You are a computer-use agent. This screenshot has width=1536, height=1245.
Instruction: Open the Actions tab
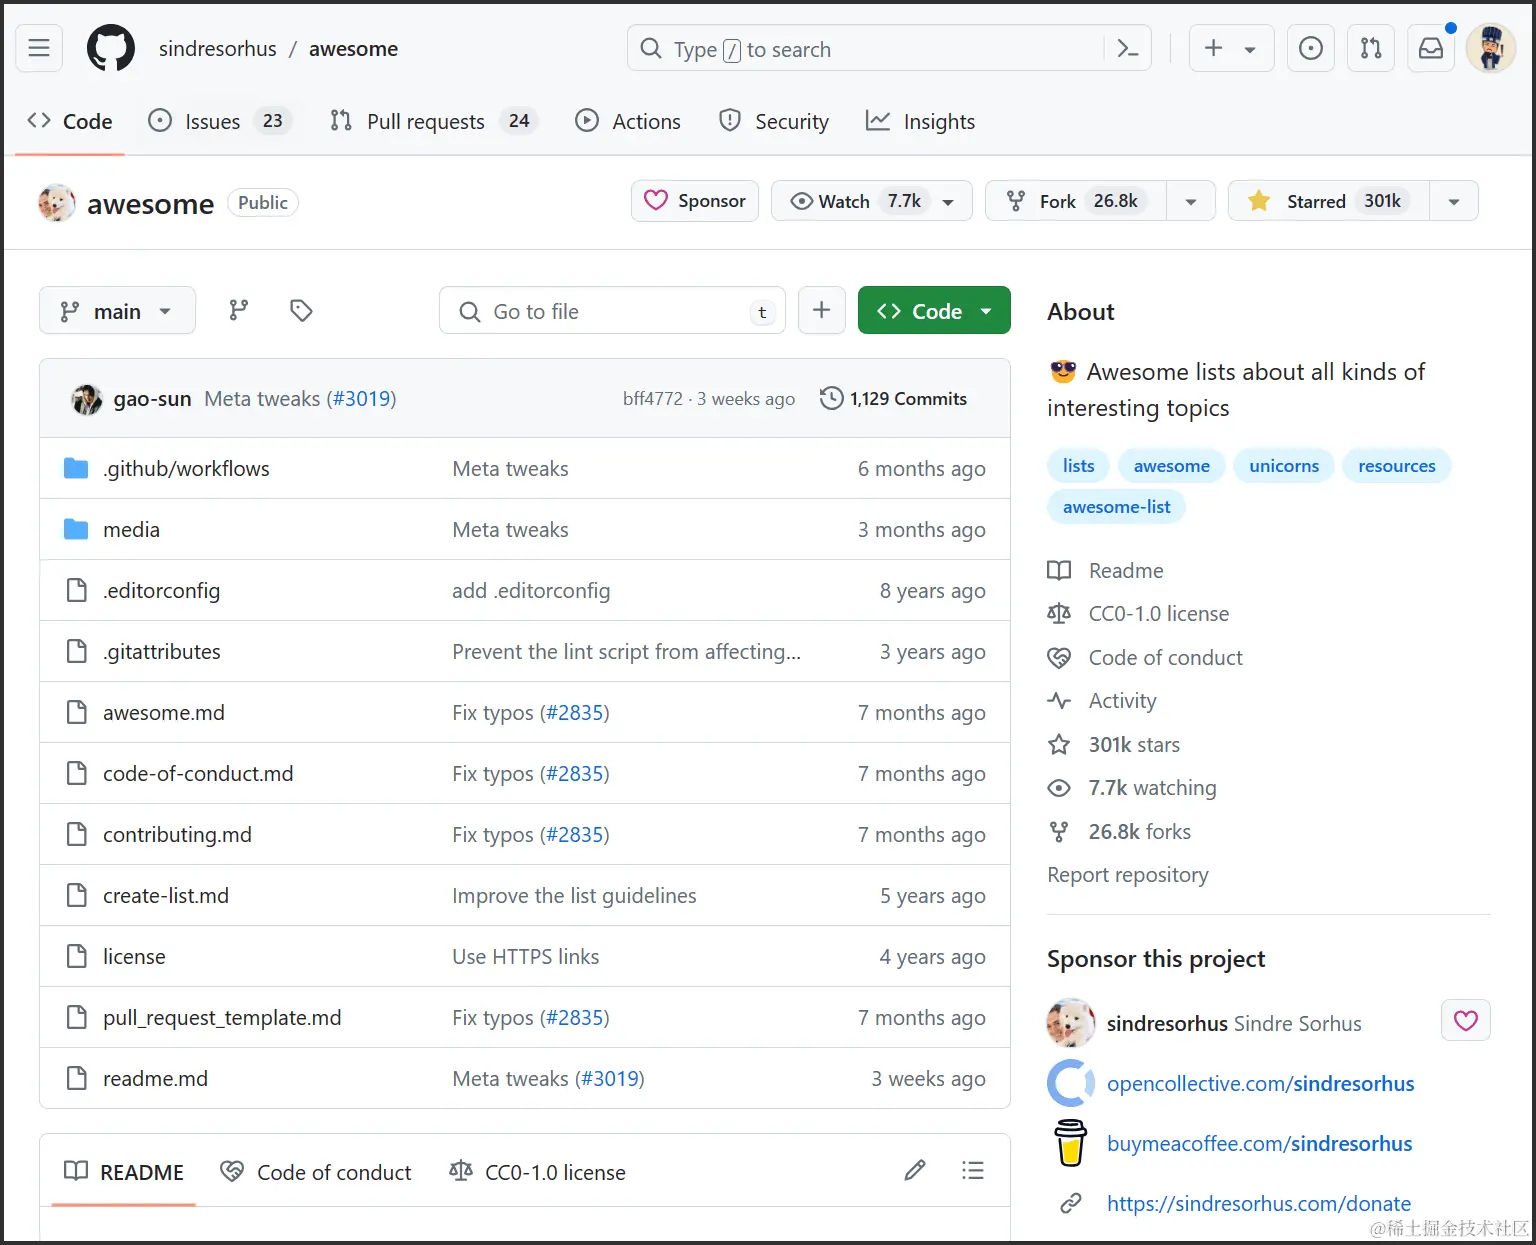(628, 121)
